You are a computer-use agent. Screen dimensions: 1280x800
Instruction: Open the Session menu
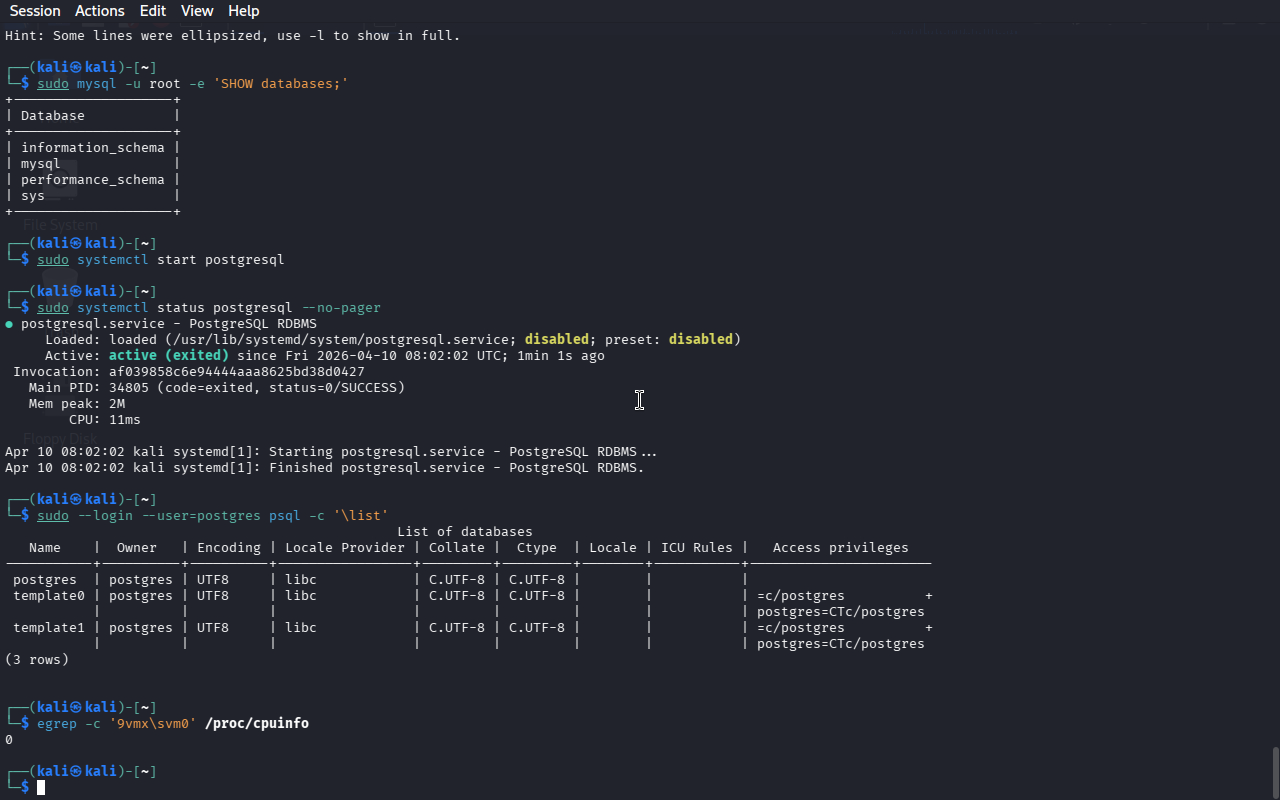(x=35, y=11)
